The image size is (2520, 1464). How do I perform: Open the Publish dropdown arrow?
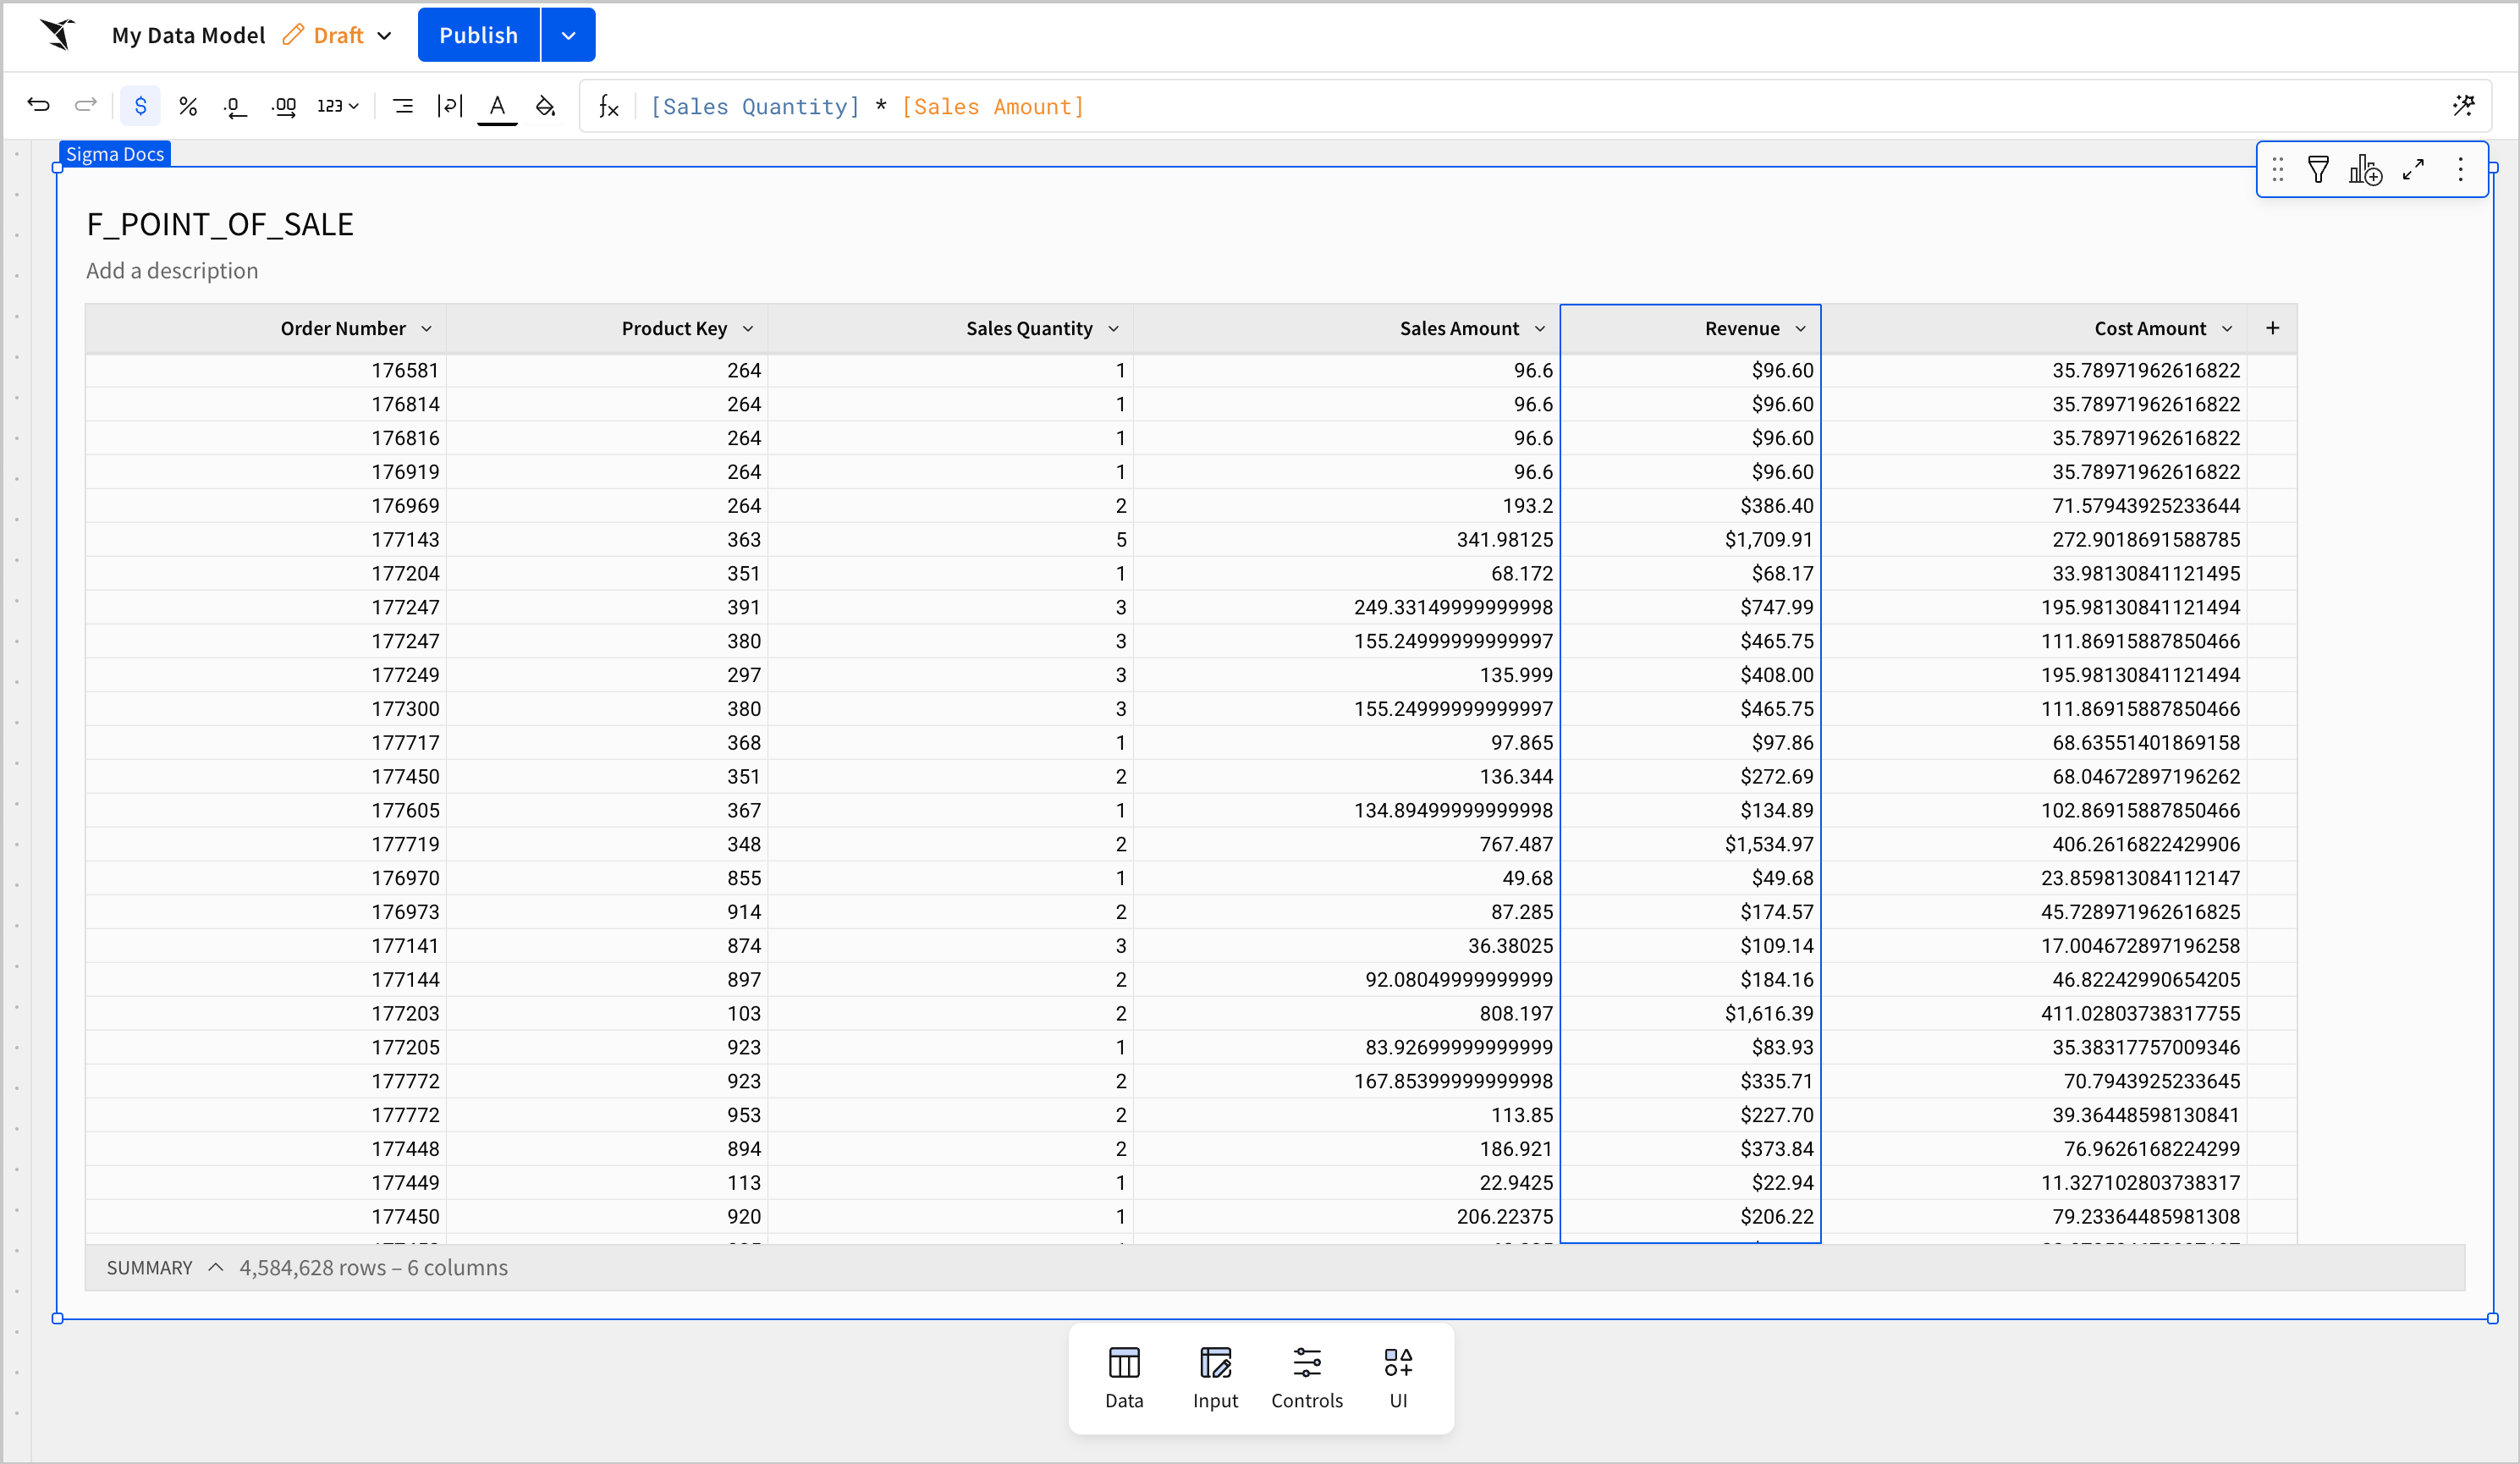coord(568,35)
